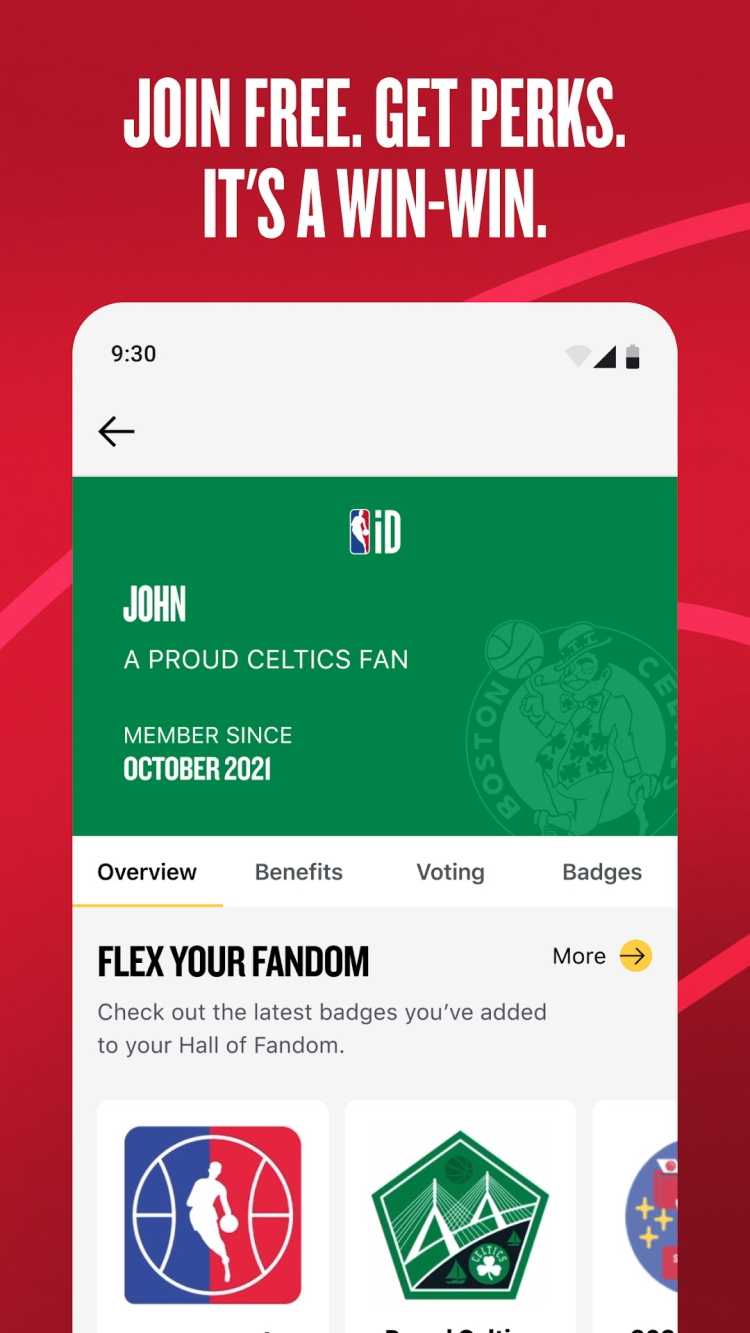
Task: Click the More link text
Action: [579, 956]
